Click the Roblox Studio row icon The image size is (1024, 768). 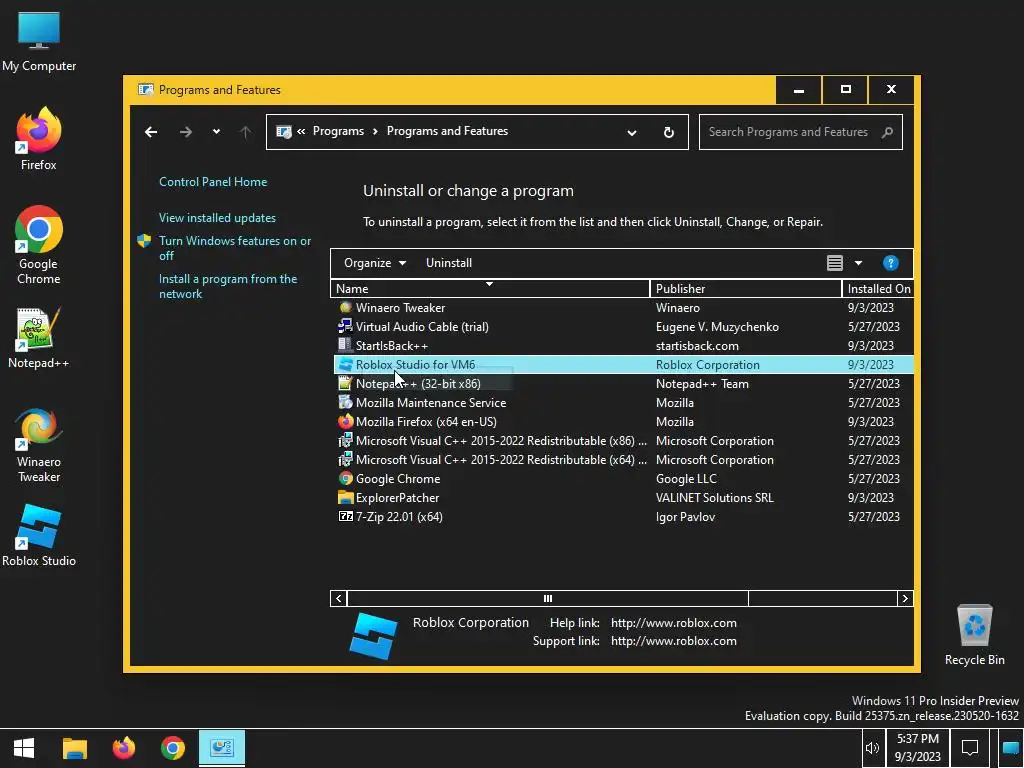click(345, 364)
